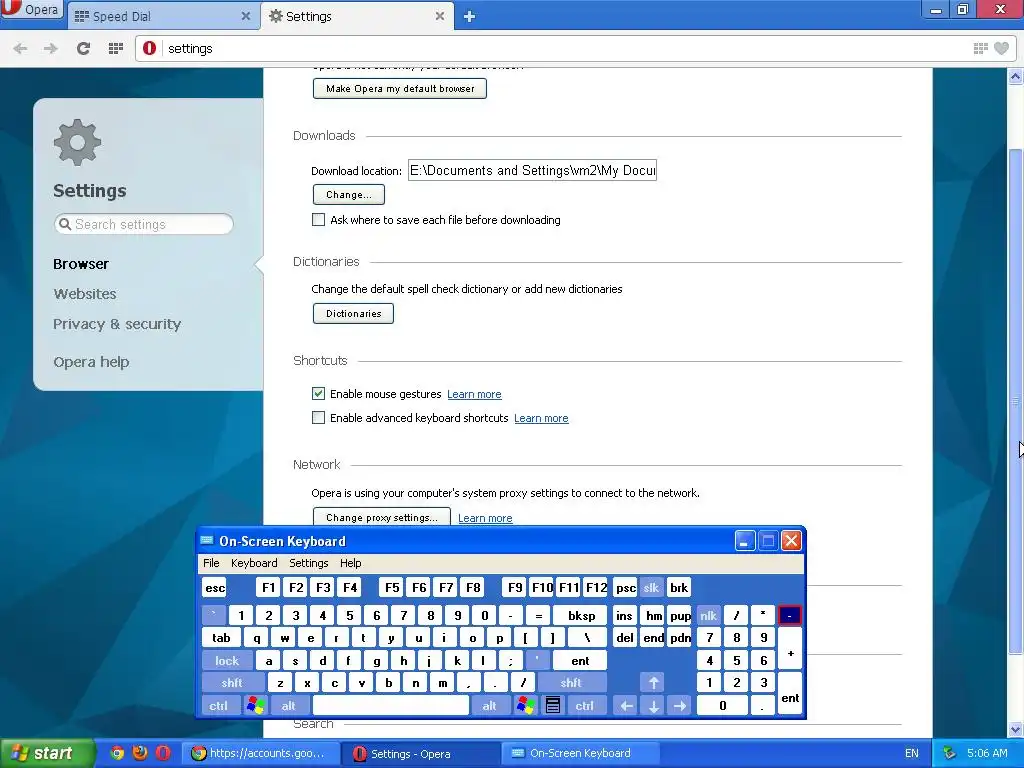Open a new tab with plus button

click(x=469, y=17)
